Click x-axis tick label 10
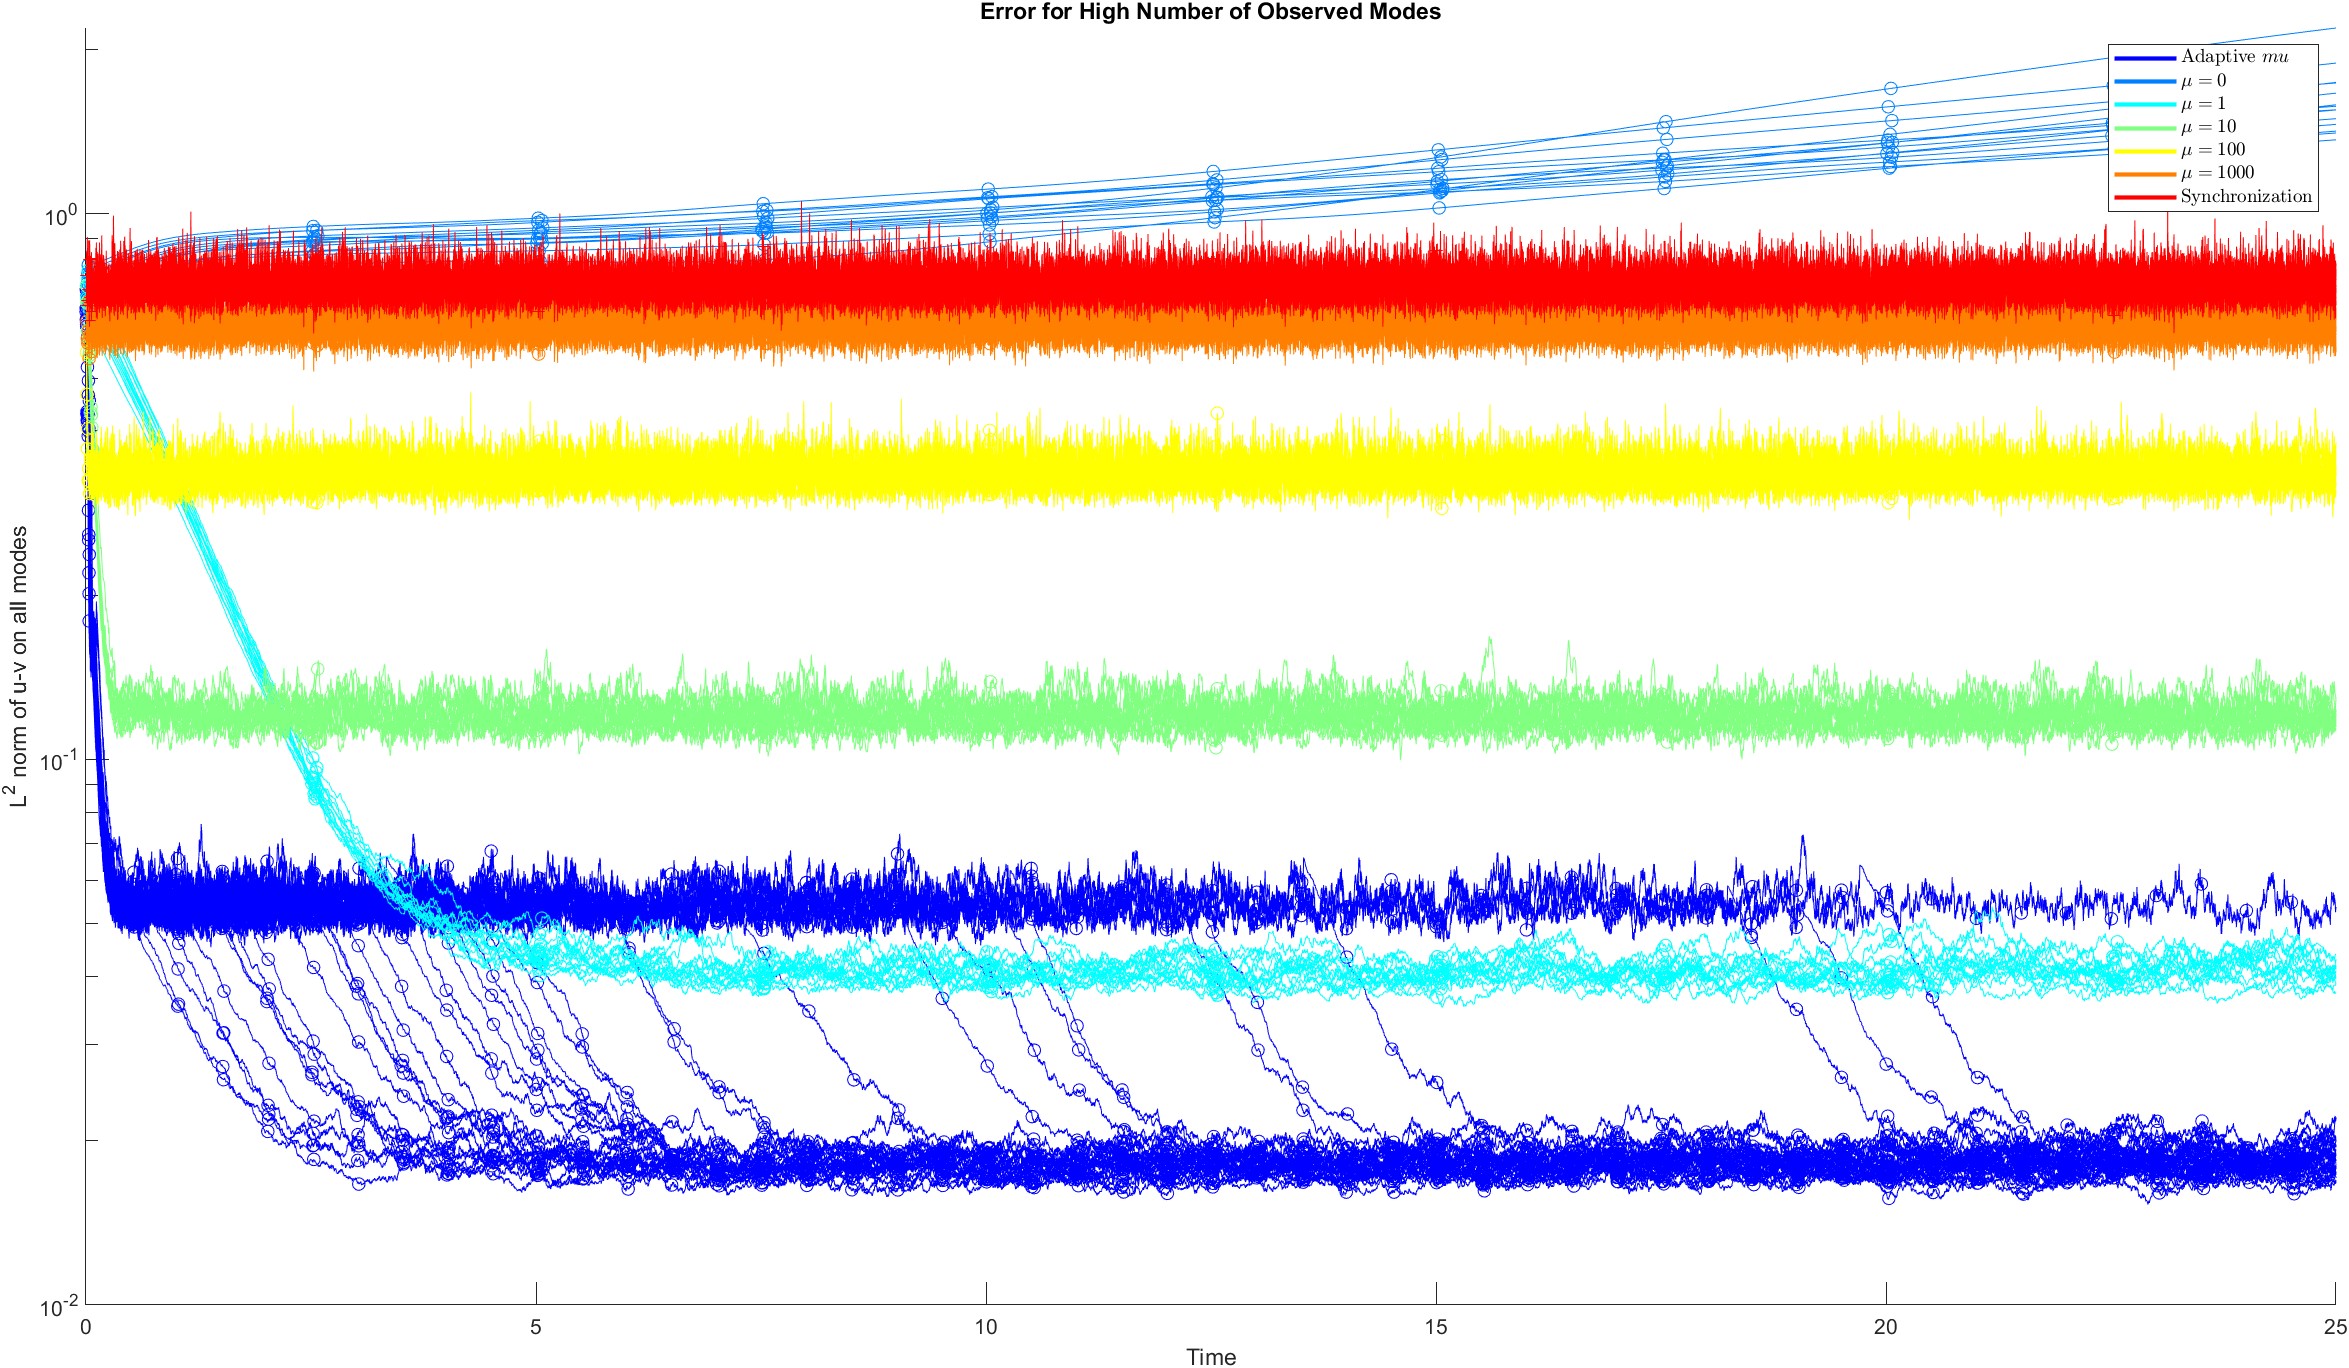 pos(986,1327)
